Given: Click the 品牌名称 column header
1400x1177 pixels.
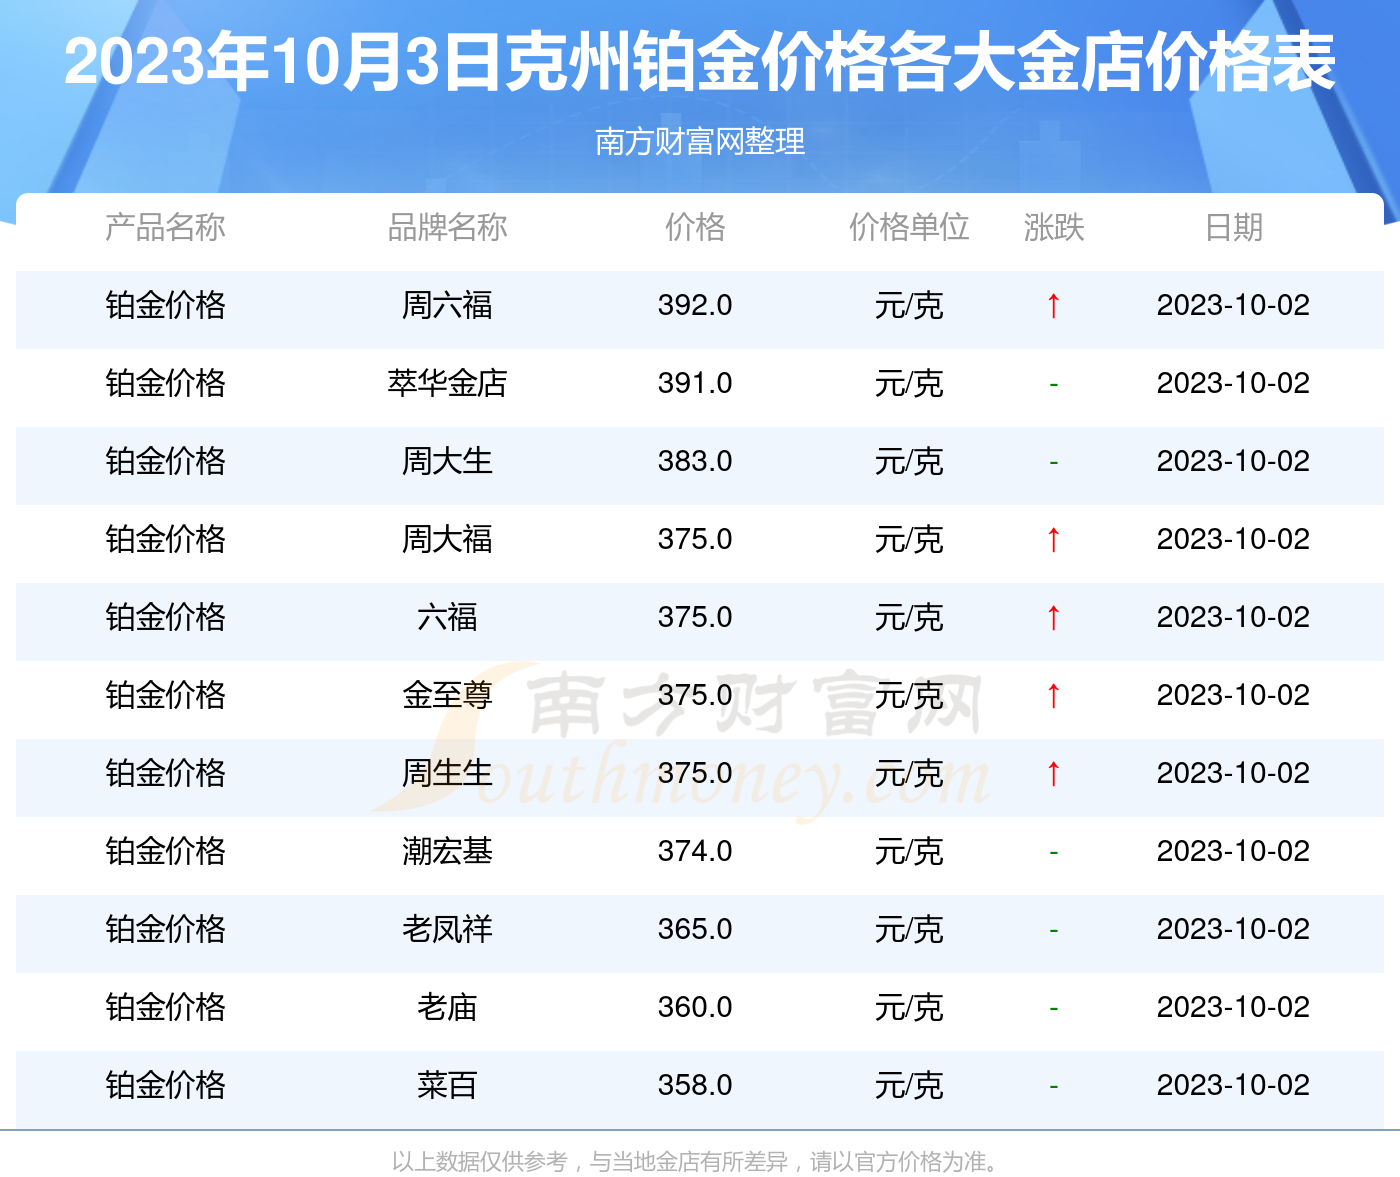Looking at the screenshot, I should click(x=447, y=228).
